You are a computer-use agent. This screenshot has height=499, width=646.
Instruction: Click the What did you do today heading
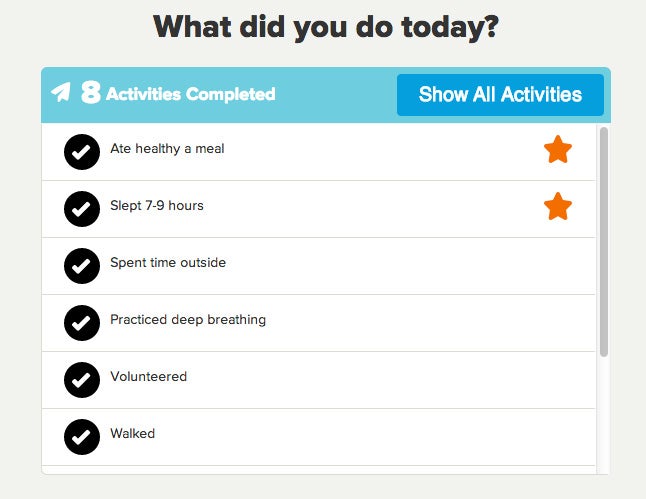326,27
